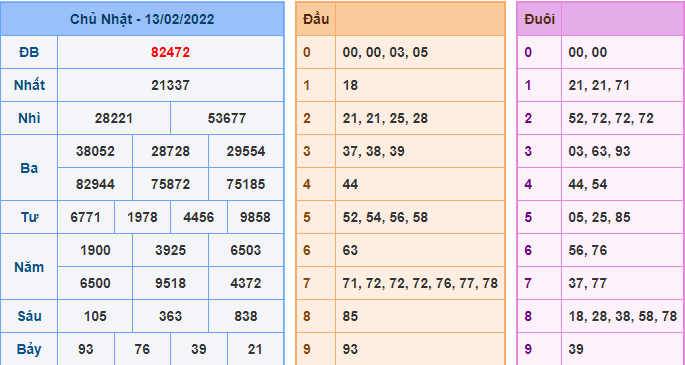Click Đầu row 1 value '18'

tap(350, 85)
